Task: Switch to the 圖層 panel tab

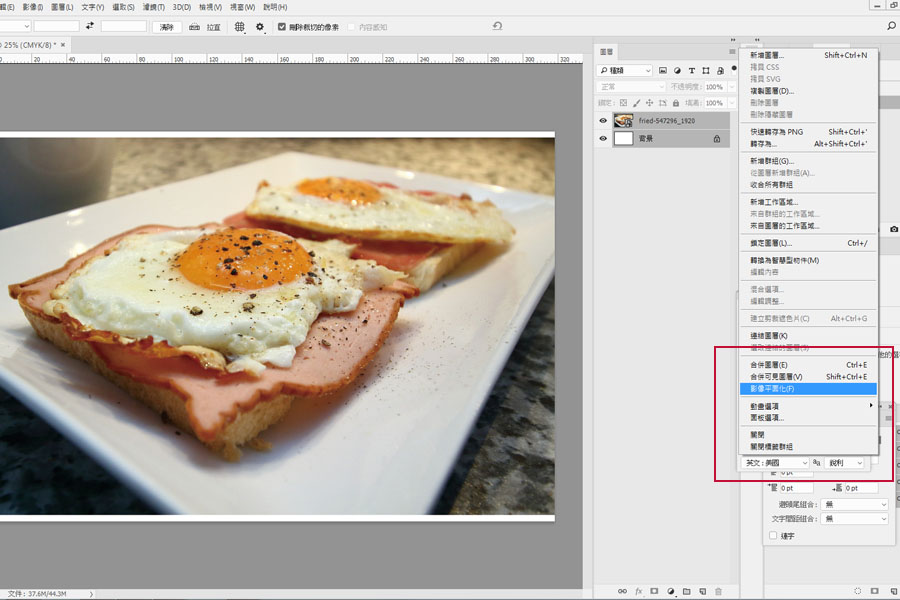Action: pyautogui.click(x=607, y=52)
